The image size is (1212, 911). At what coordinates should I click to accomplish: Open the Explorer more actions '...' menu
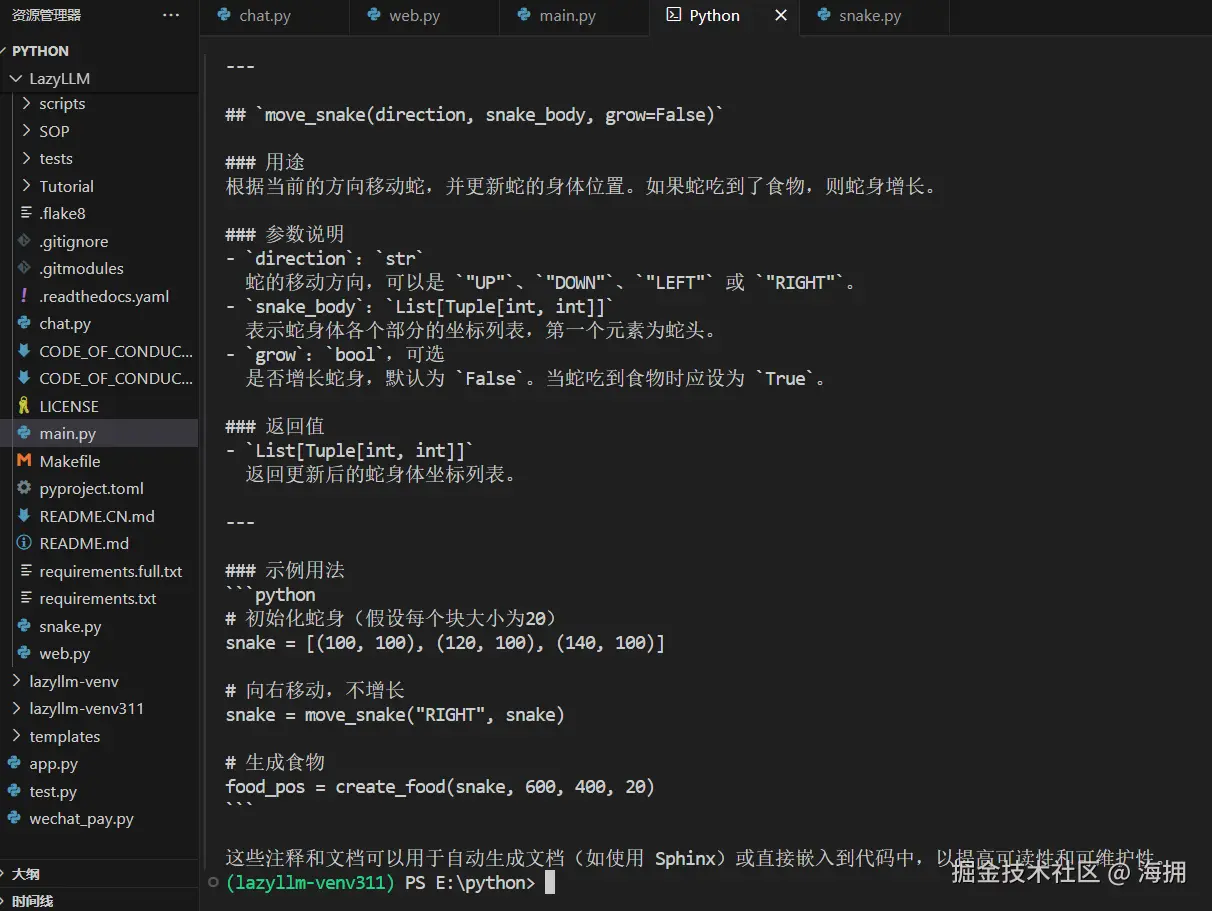pyautogui.click(x=170, y=14)
